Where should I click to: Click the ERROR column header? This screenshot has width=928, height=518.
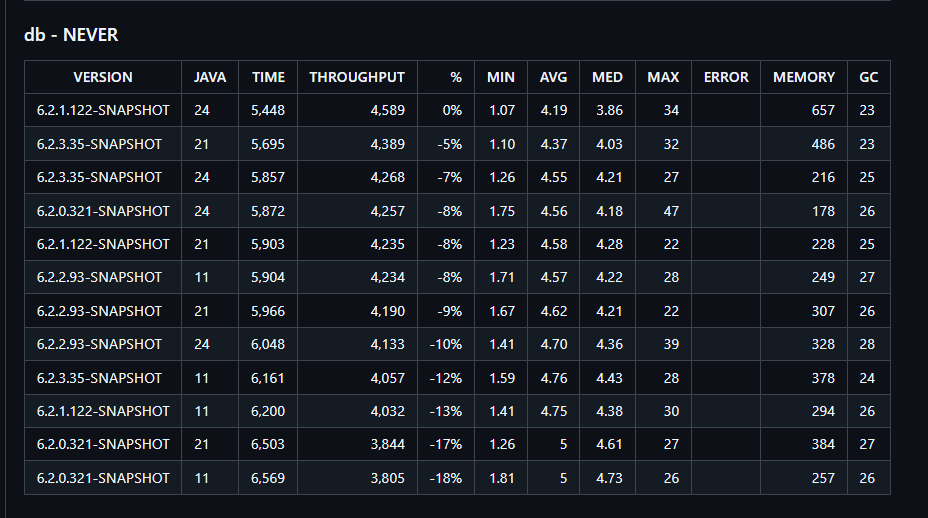pyautogui.click(x=726, y=77)
